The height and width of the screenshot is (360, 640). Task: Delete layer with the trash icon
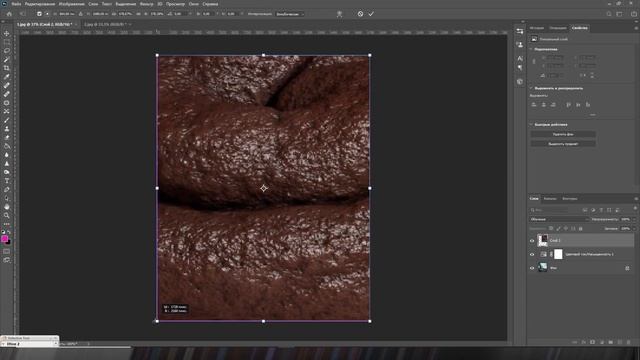tap(629, 342)
